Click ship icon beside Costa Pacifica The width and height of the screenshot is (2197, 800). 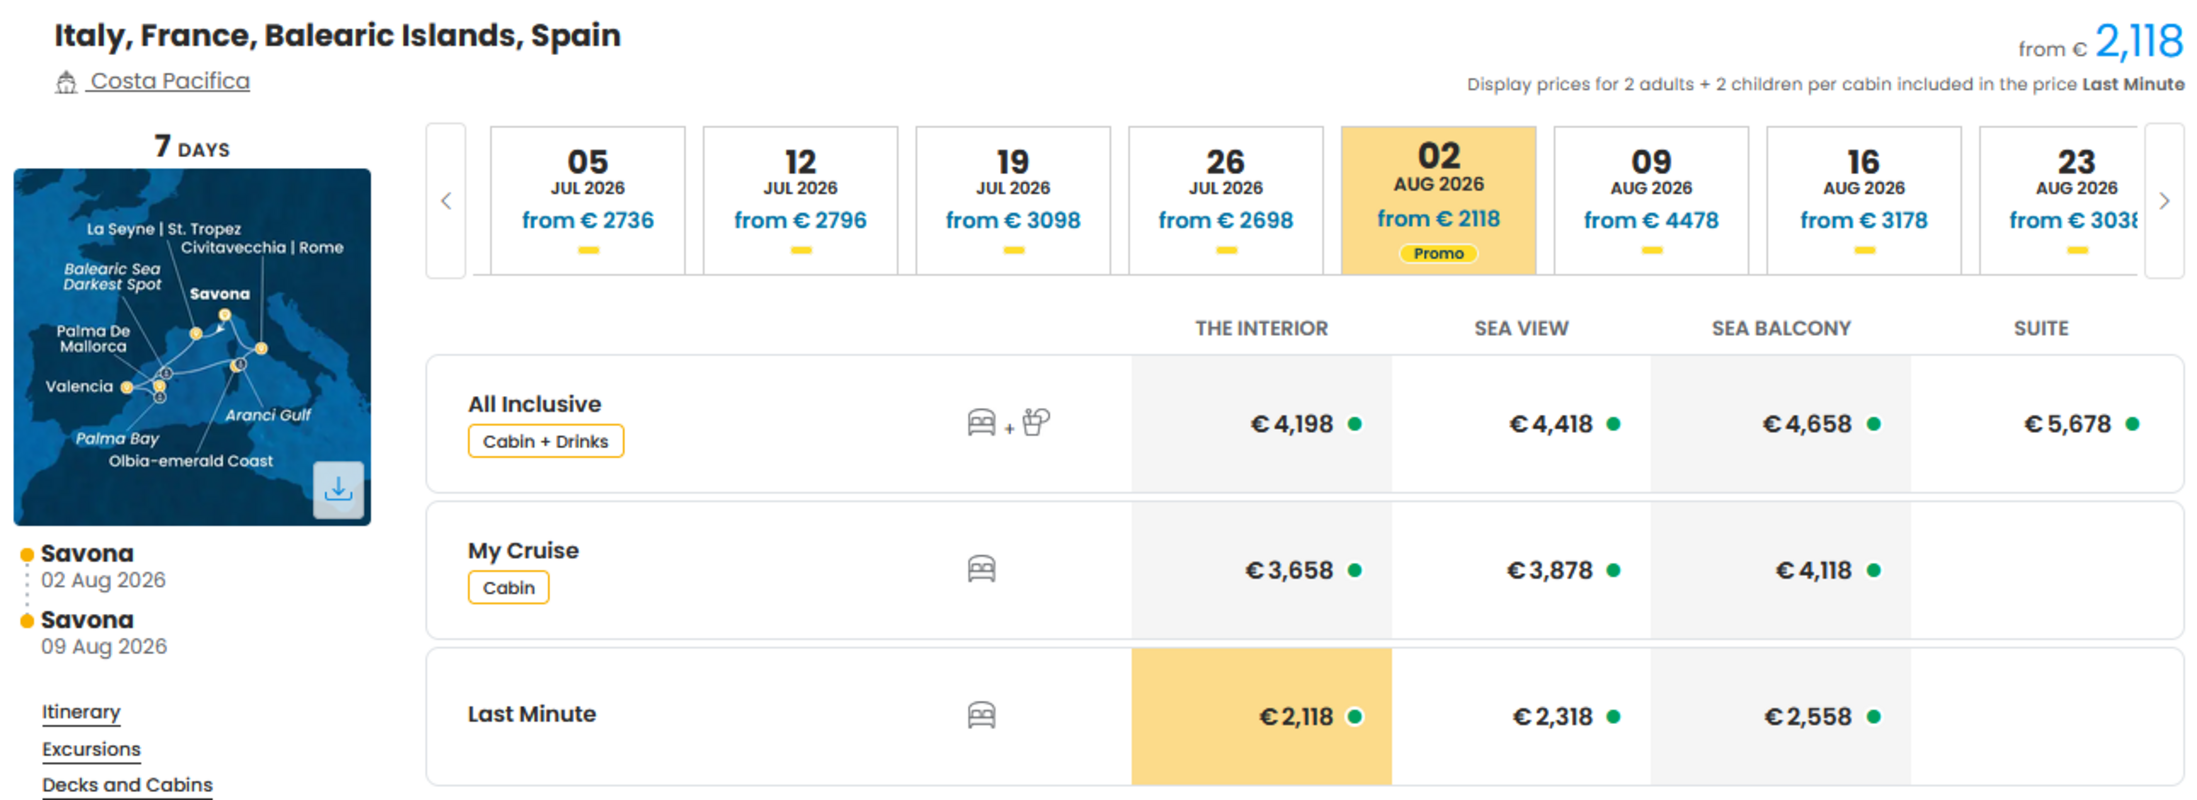66,82
